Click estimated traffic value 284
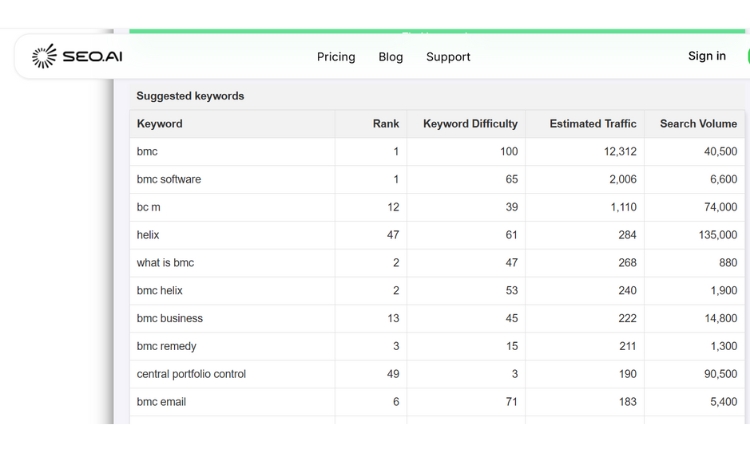This screenshot has height=450, width=750. (627, 235)
